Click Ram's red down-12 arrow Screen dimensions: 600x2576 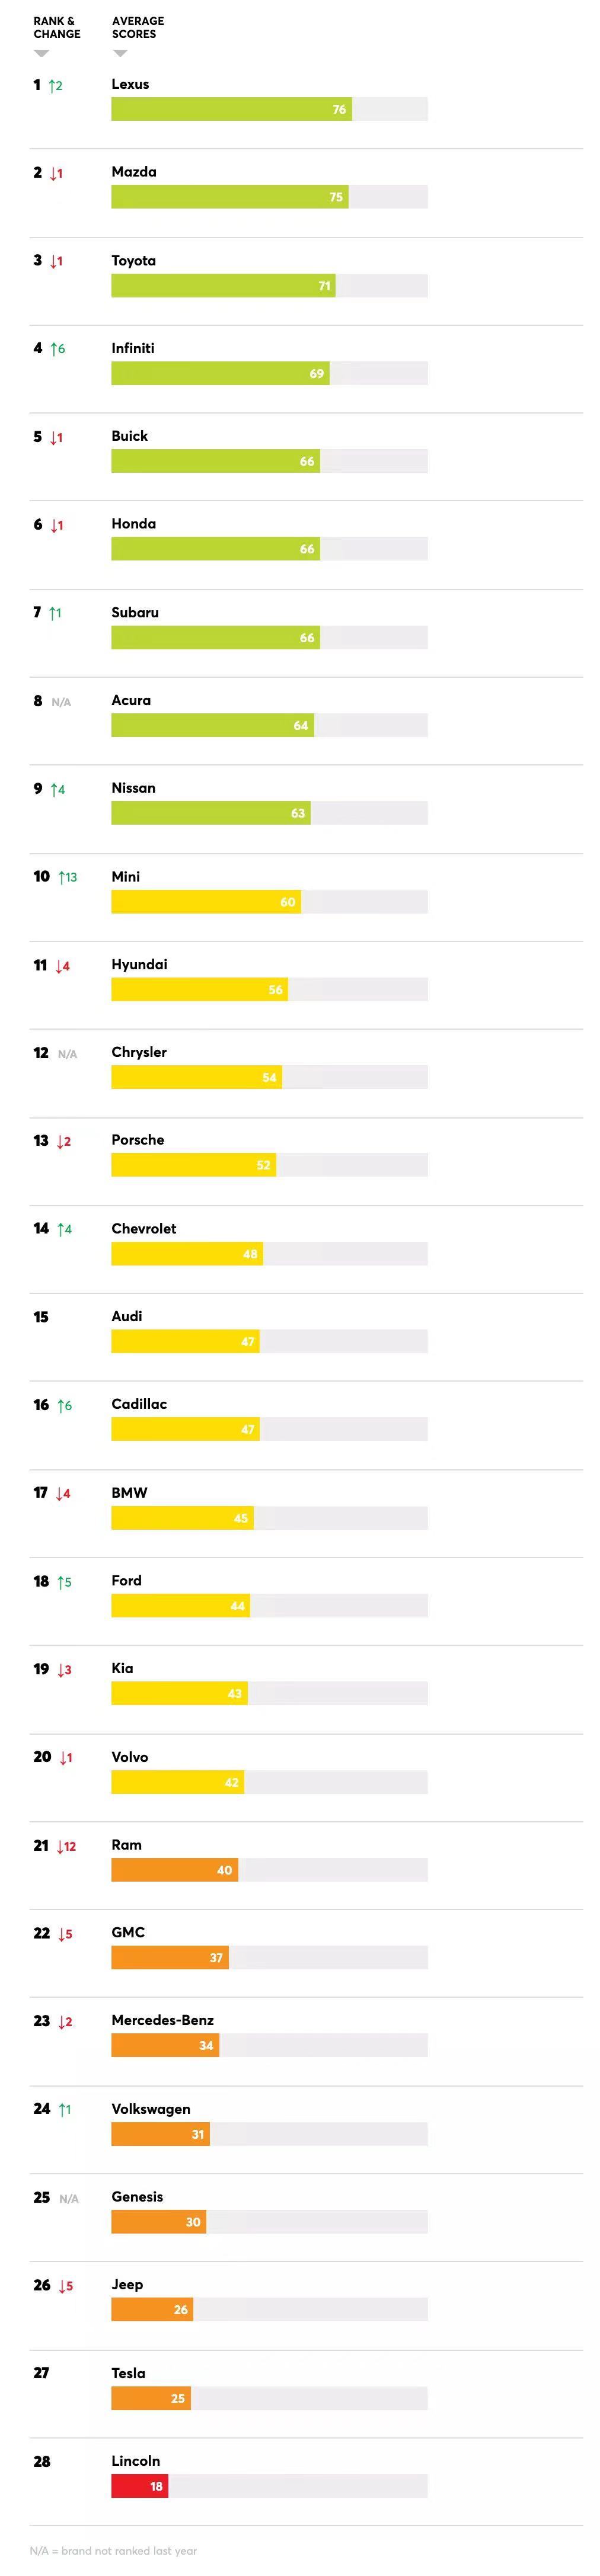pyautogui.click(x=60, y=1846)
